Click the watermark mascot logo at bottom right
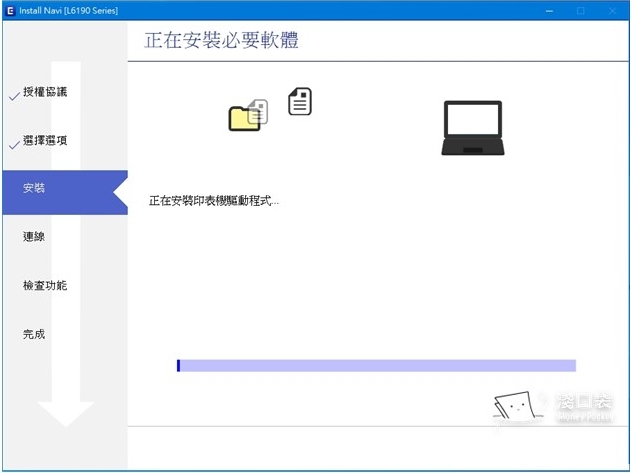 click(x=514, y=406)
